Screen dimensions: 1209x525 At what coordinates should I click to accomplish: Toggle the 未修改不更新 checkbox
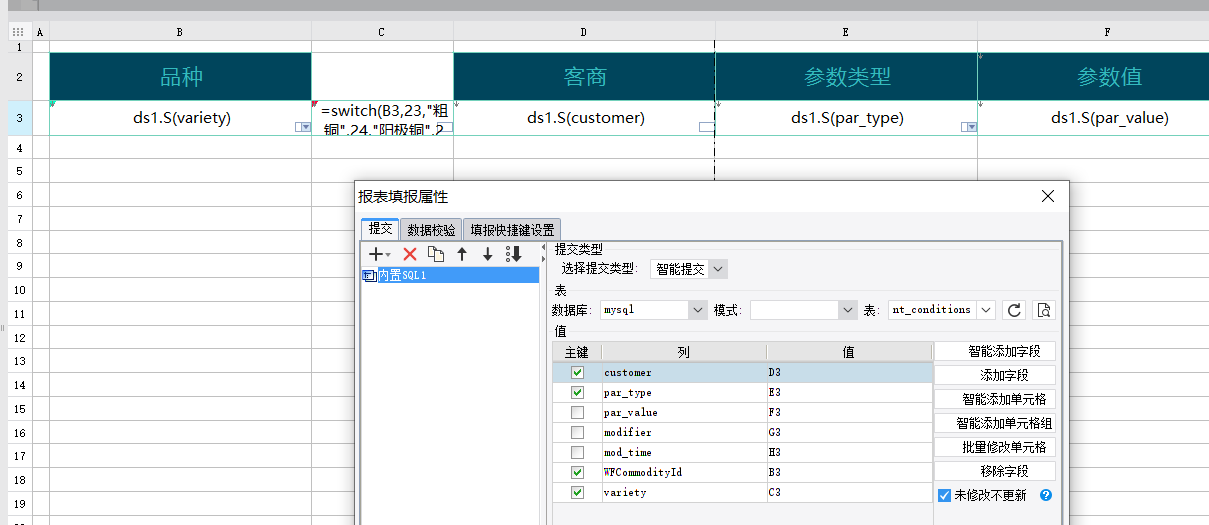pyautogui.click(x=945, y=495)
